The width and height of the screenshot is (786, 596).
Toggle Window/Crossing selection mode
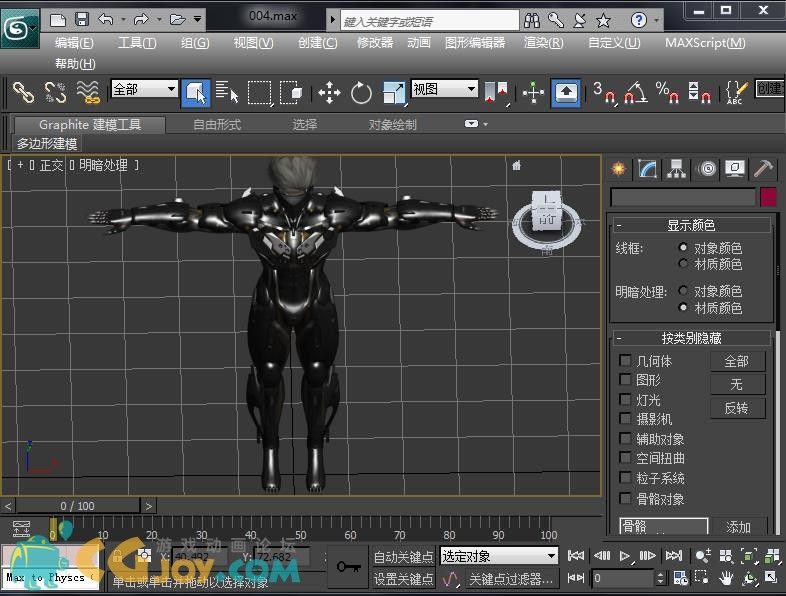point(291,93)
